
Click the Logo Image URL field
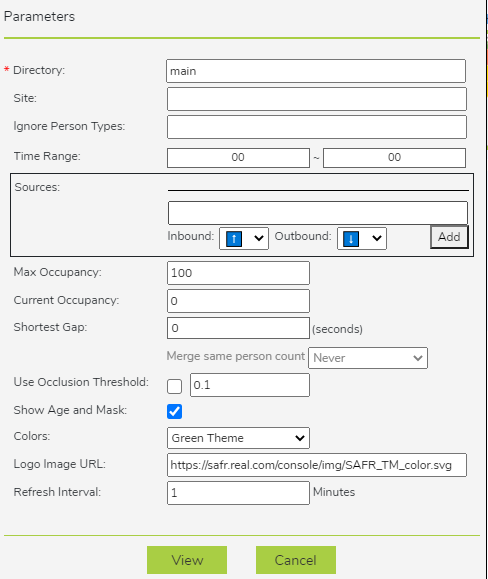[317, 465]
